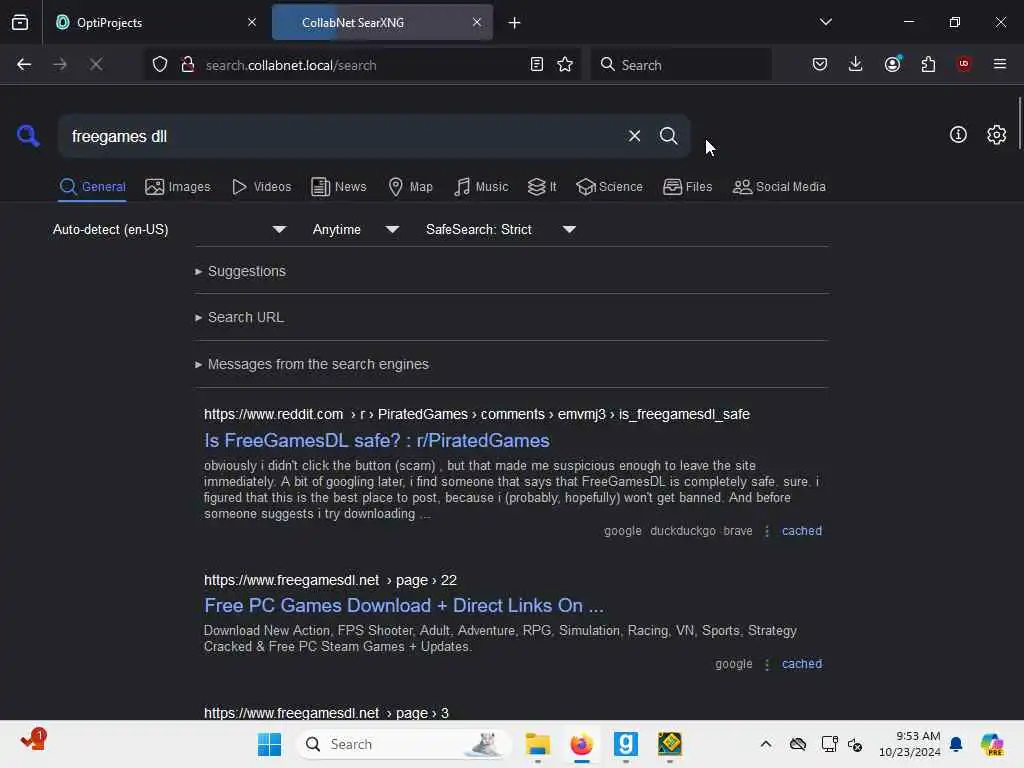
Task: Expand the Suggestions section
Action: pos(240,271)
